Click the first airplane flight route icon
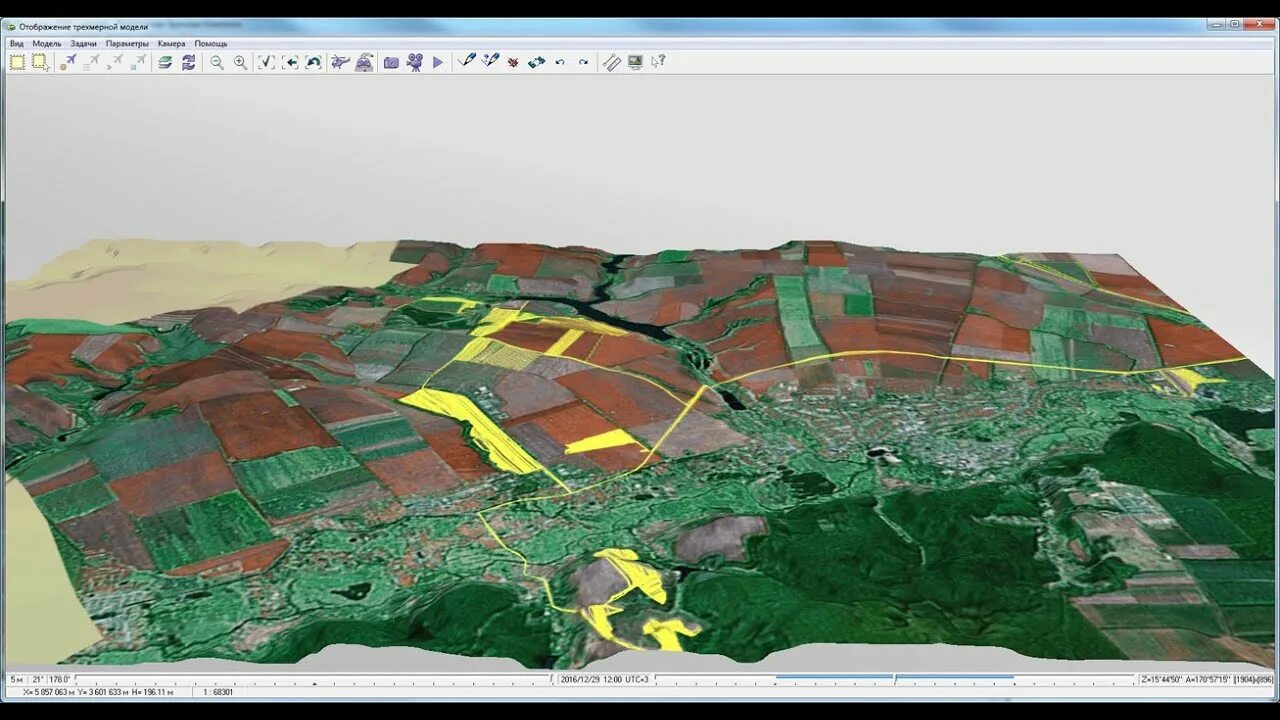 68,62
